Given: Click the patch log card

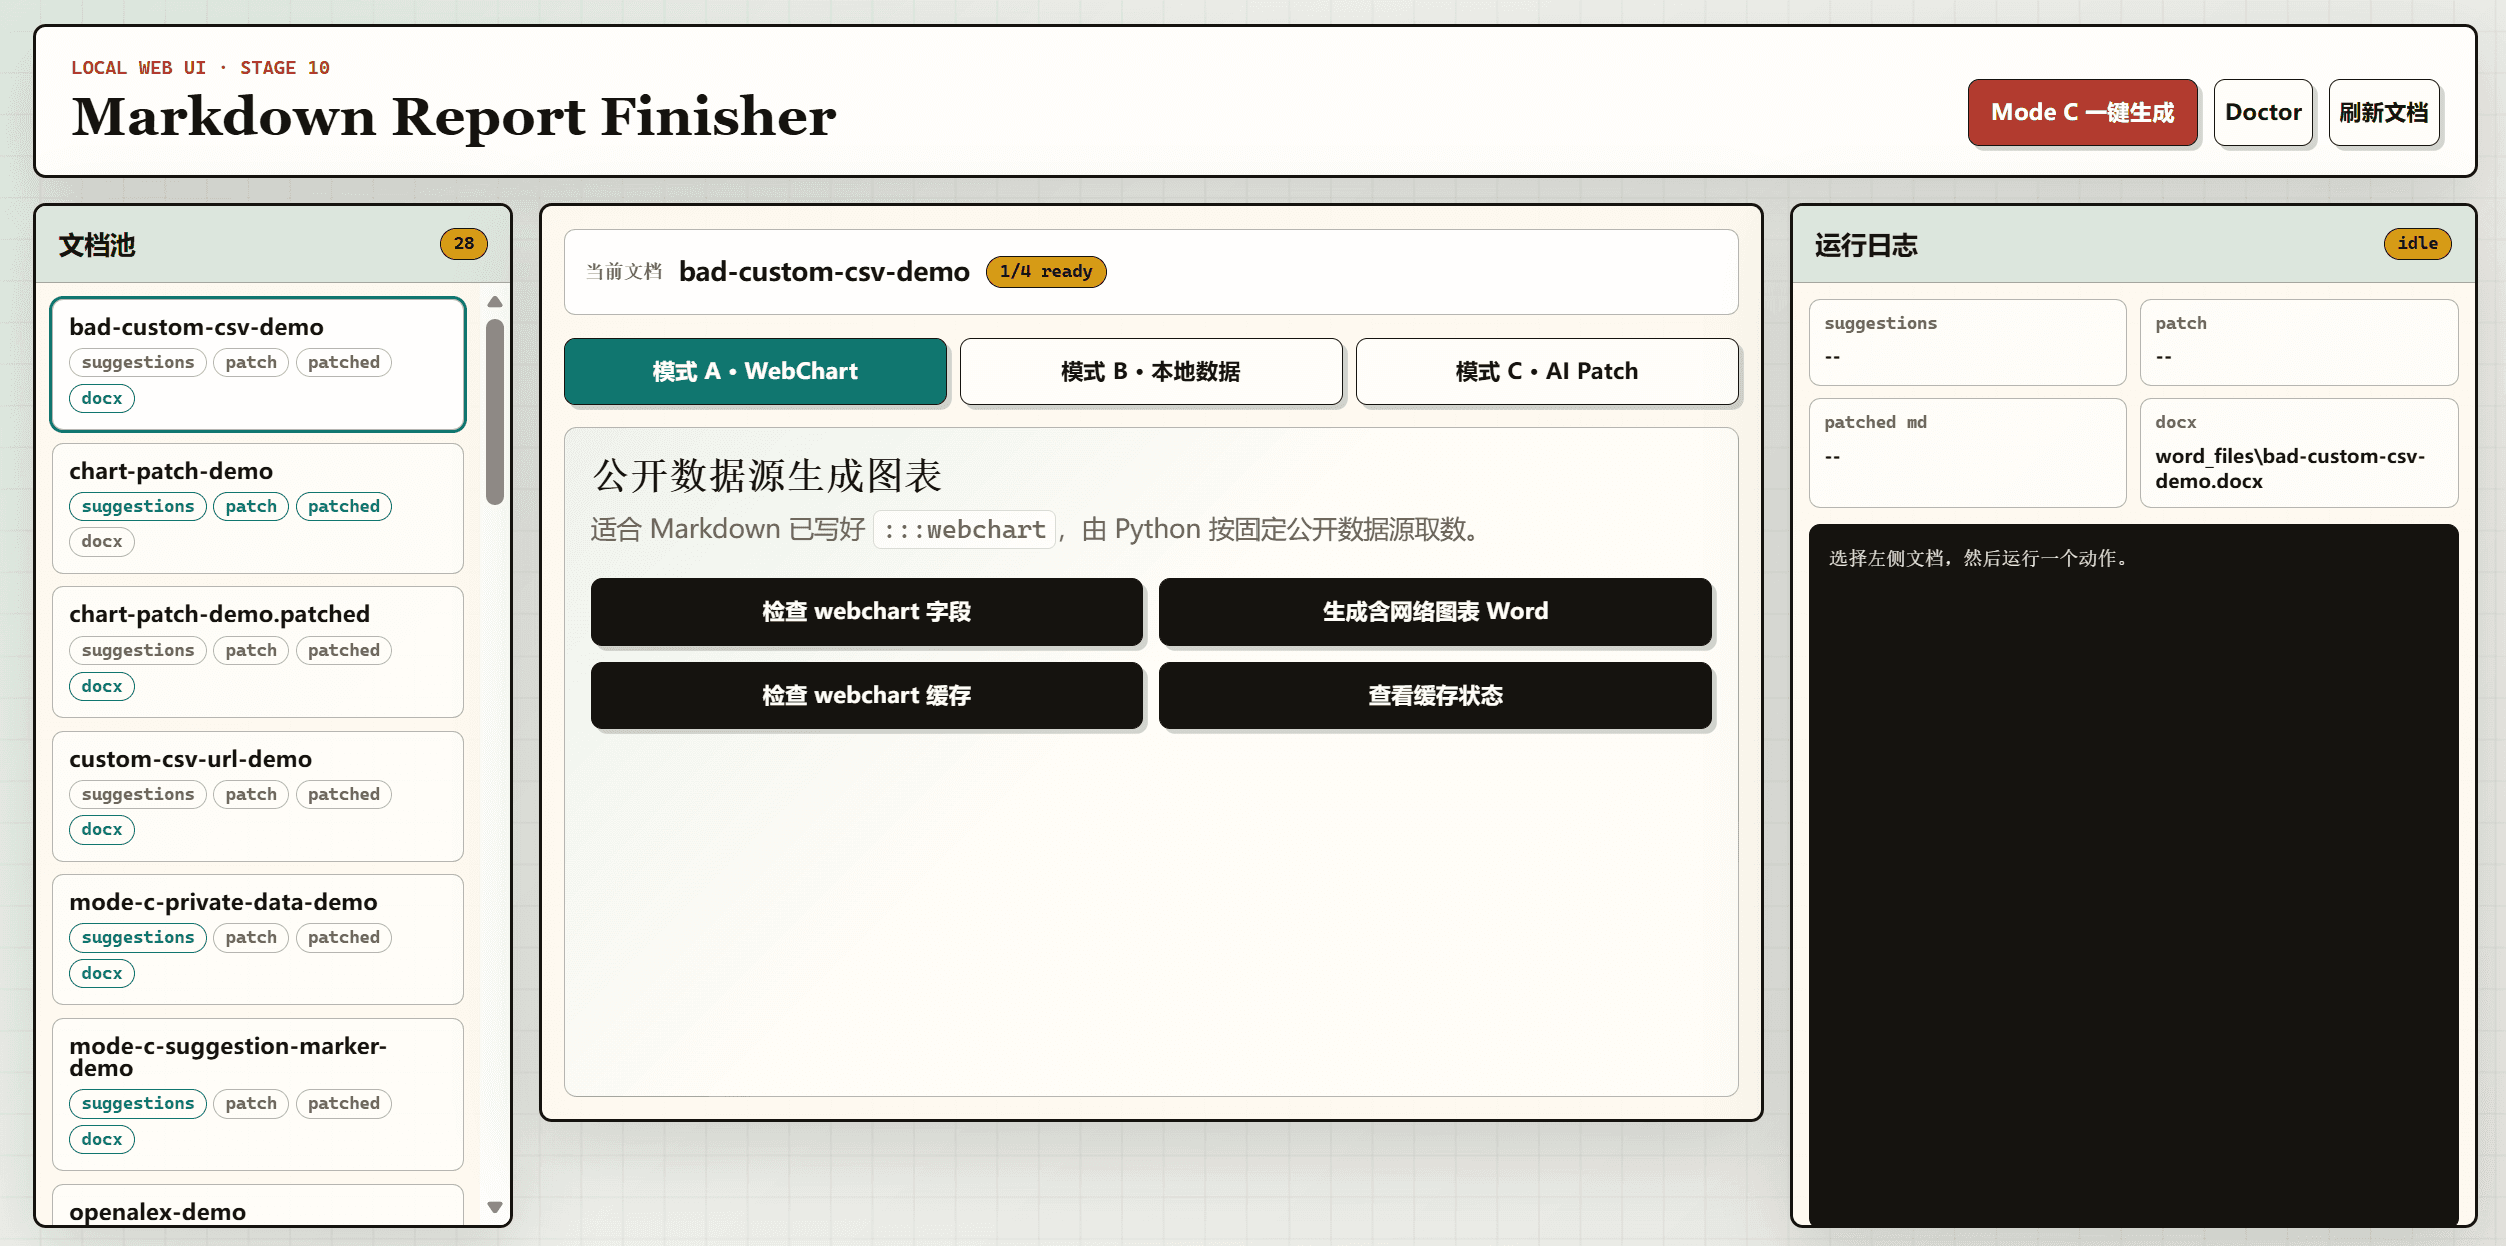Looking at the screenshot, I should [x=2298, y=342].
